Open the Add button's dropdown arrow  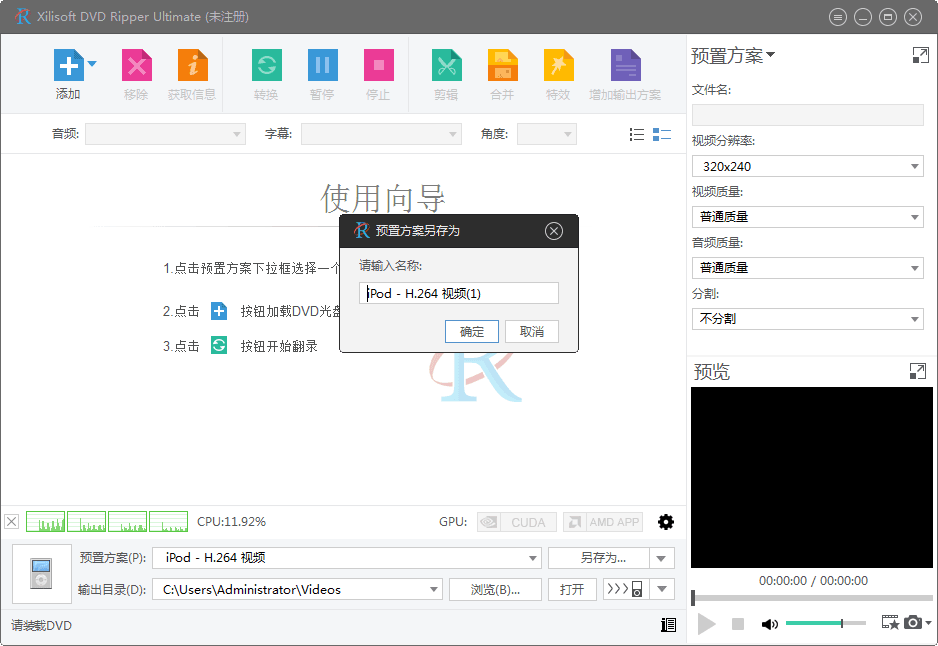pos(92,63)
